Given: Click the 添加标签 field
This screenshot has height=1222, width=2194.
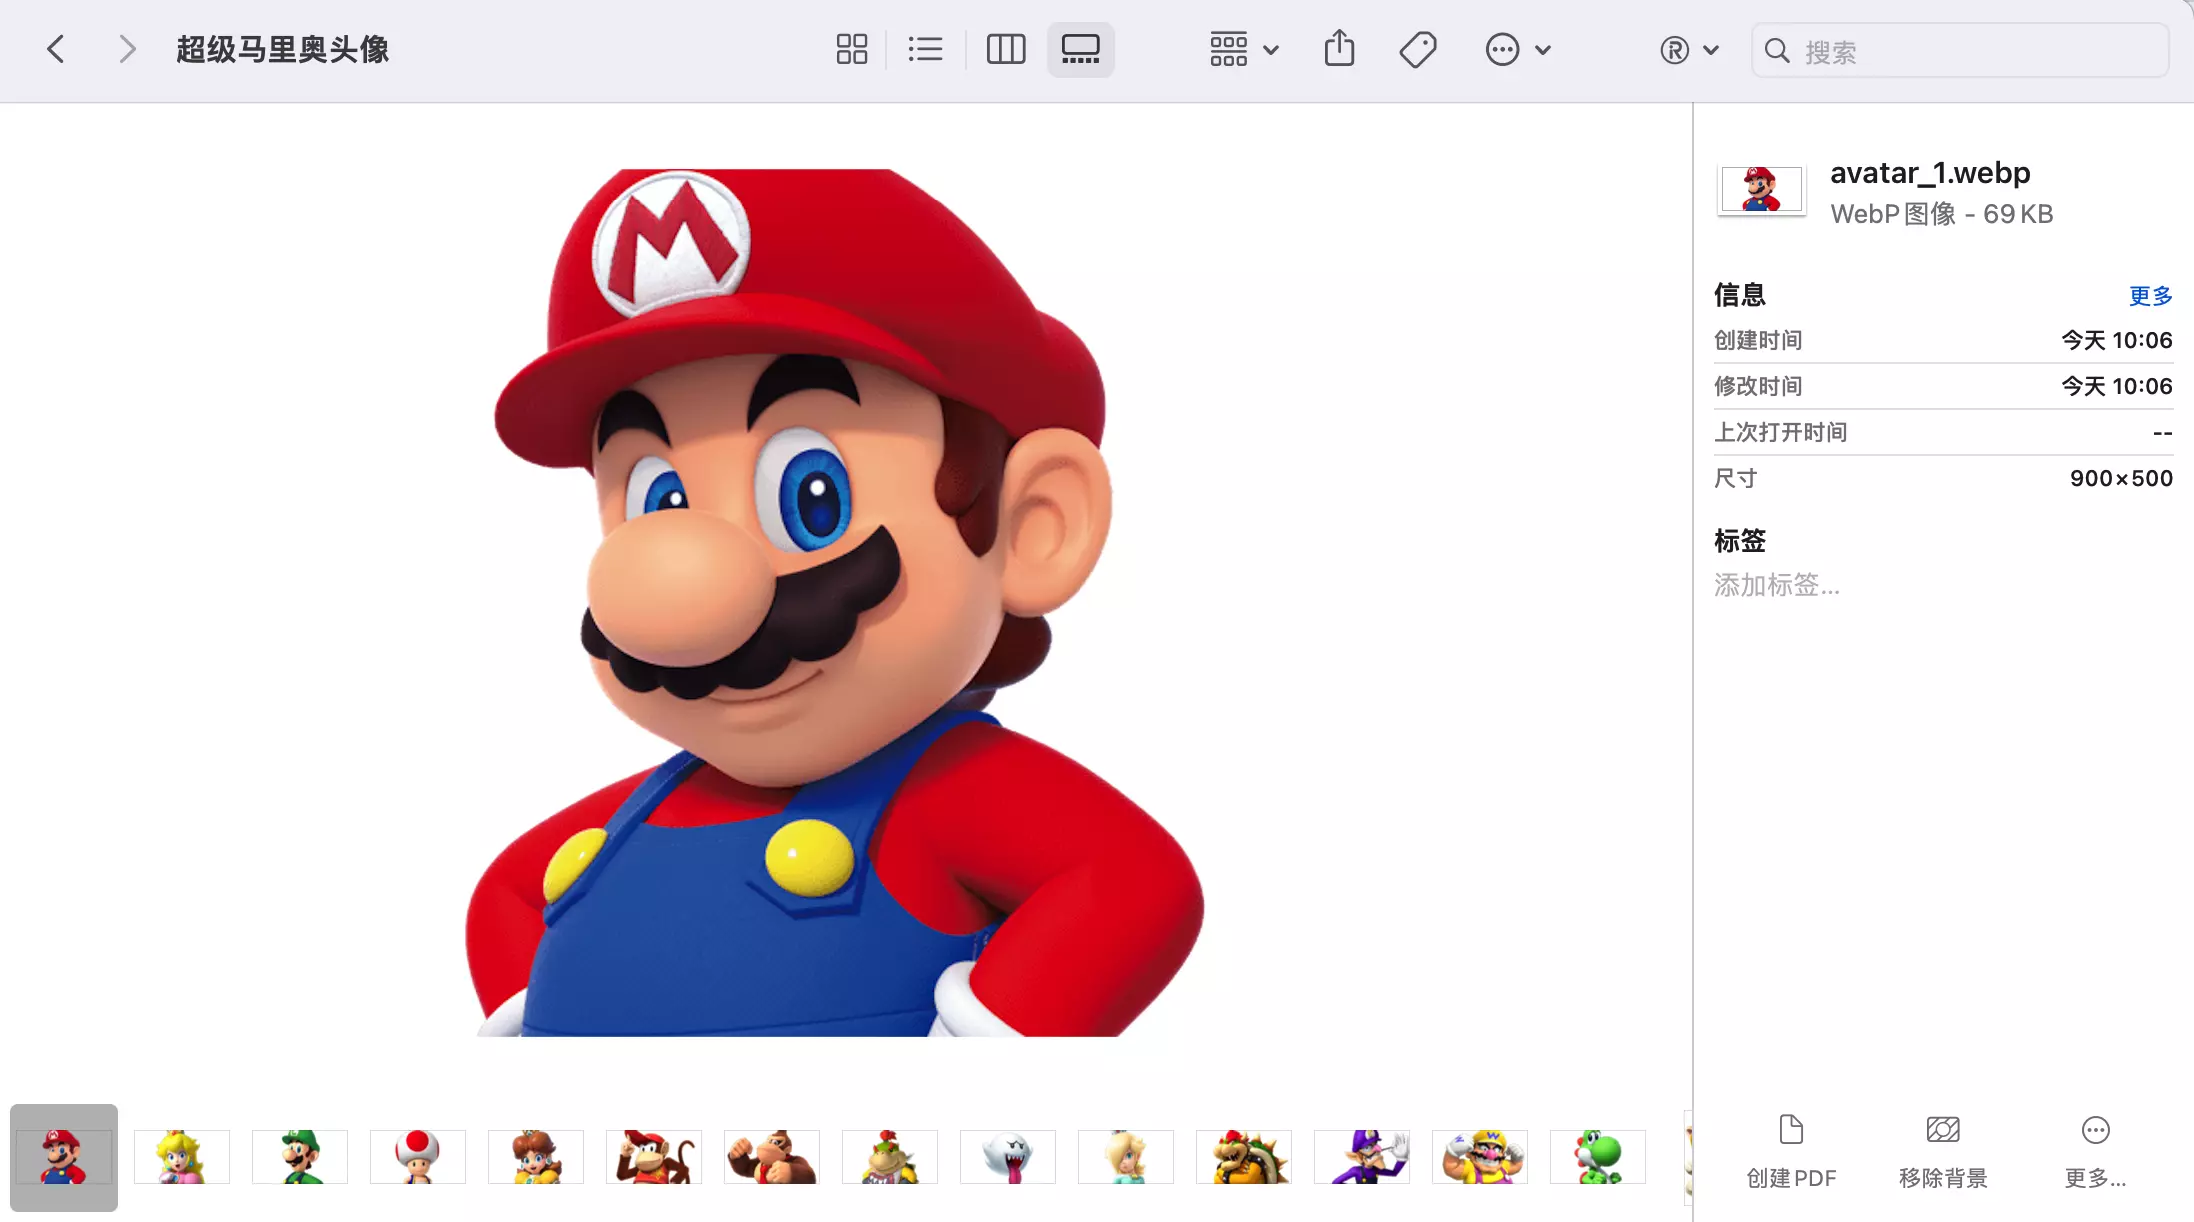Looking at the screenshot, I should (x=1777, y=585).
